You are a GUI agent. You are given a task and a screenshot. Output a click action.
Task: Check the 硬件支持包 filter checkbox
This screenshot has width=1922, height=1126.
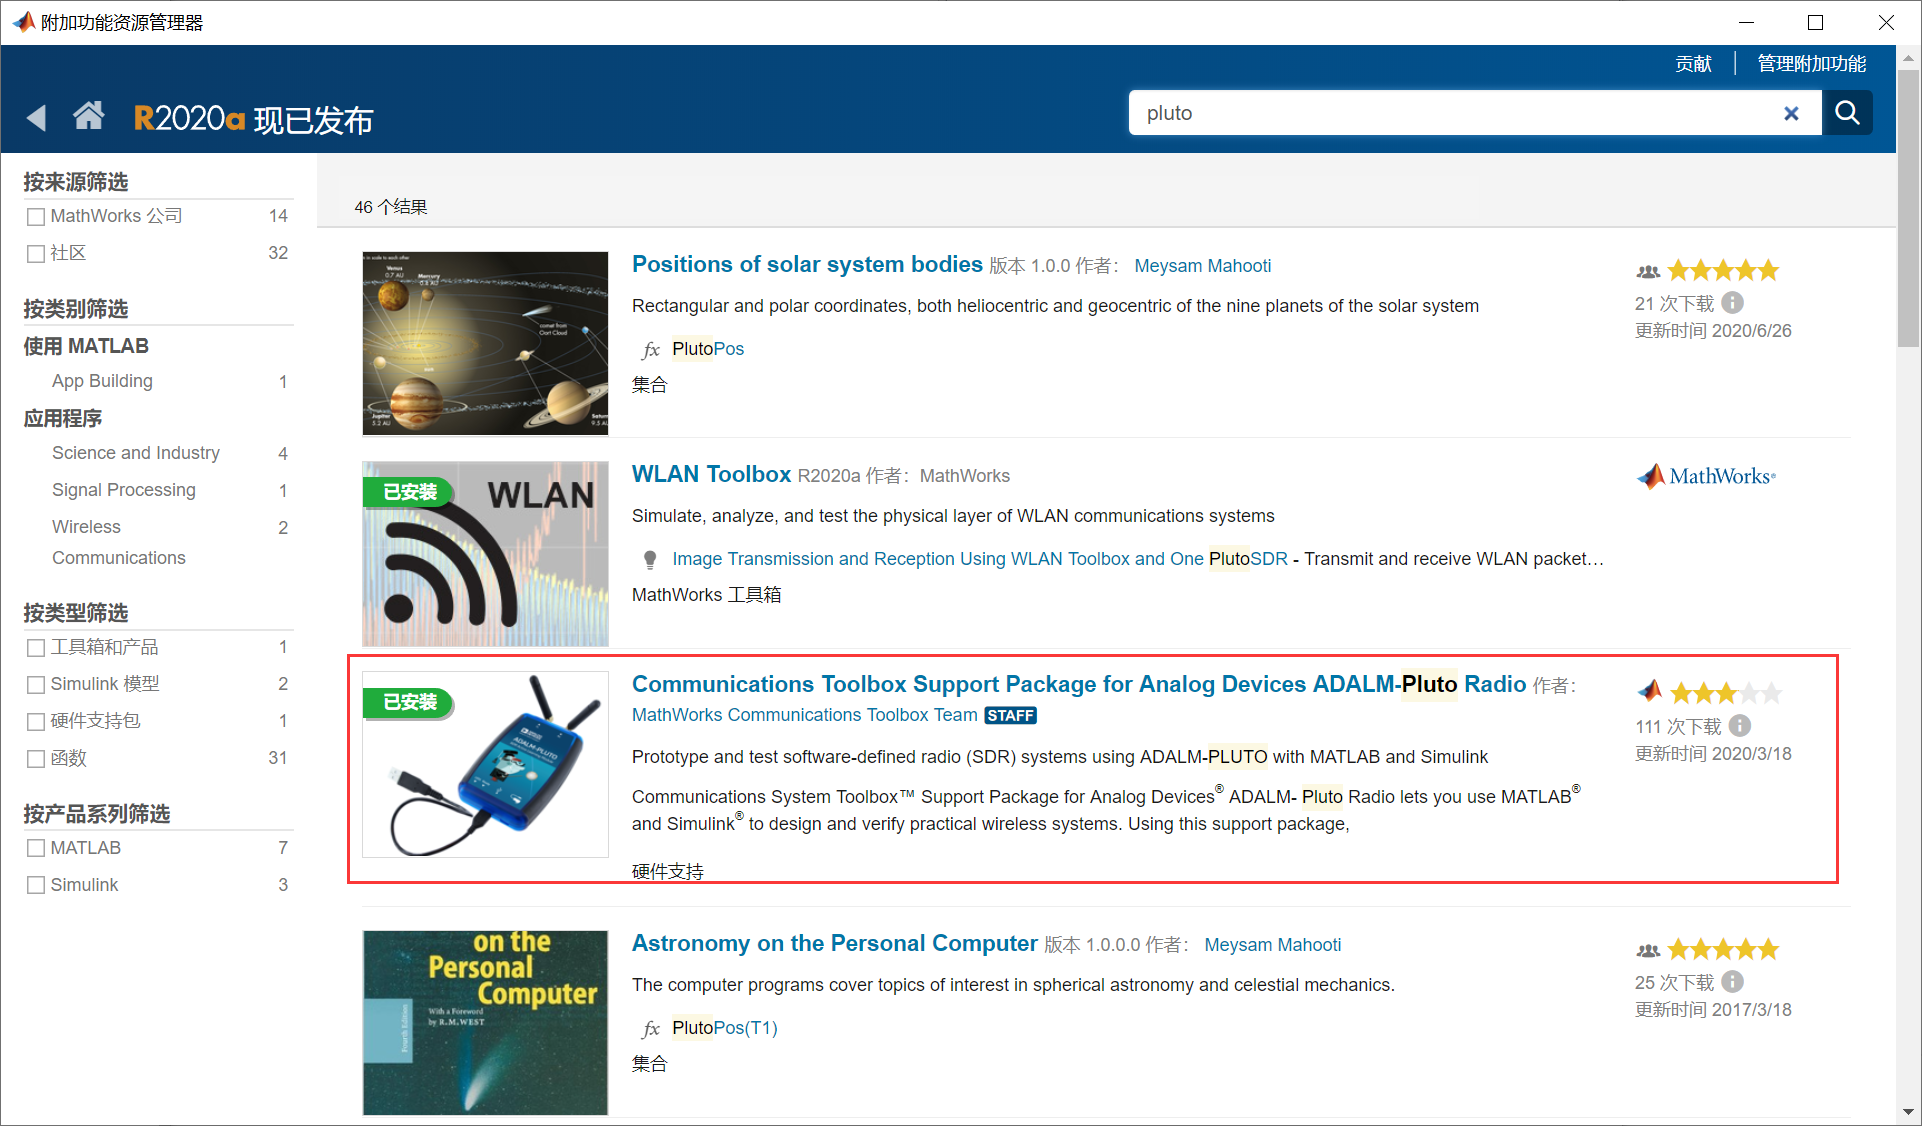coord(36,721)
